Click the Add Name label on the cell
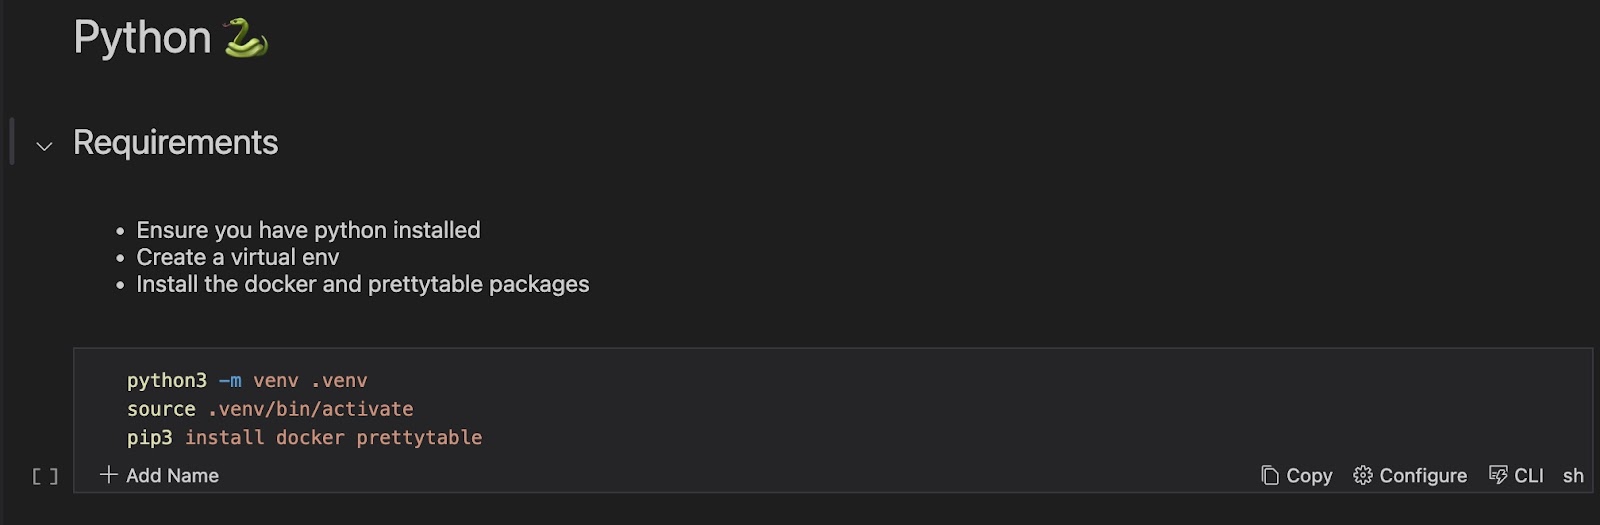The height and width of the screenshot is (525, 1600). [172, 476]
